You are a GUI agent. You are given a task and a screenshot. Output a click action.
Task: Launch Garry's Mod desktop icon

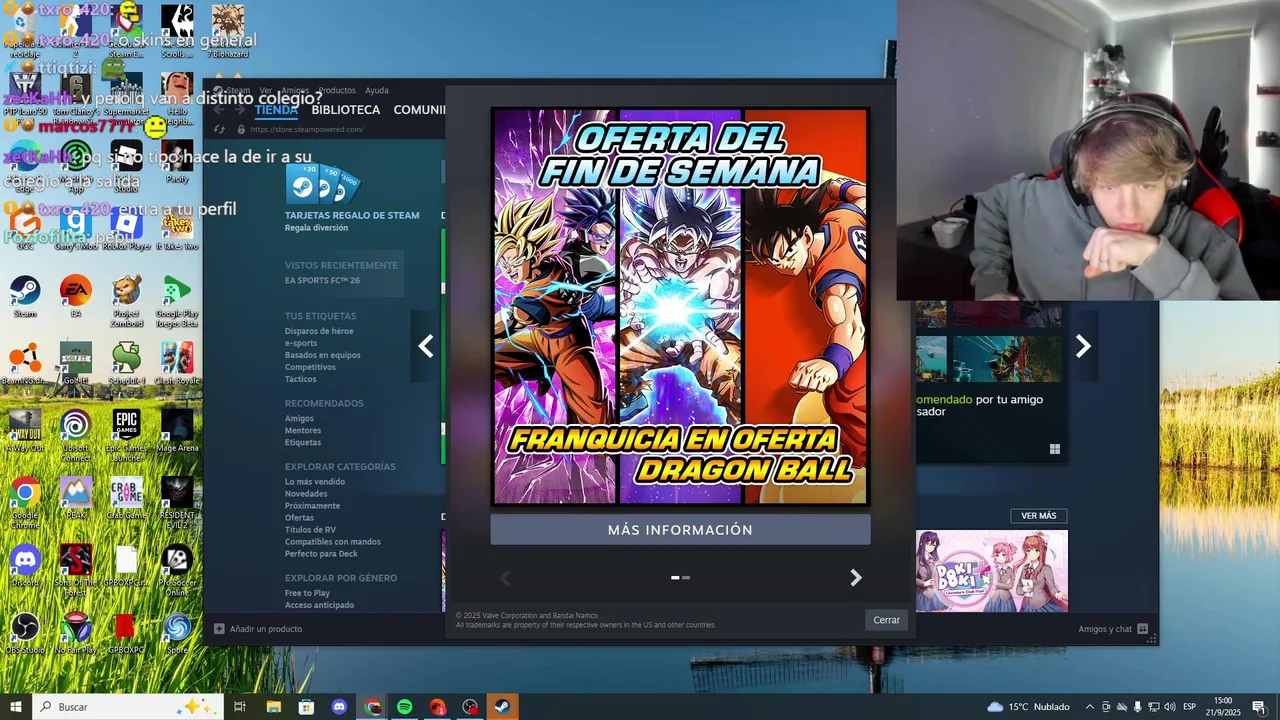tap(75, 230)
